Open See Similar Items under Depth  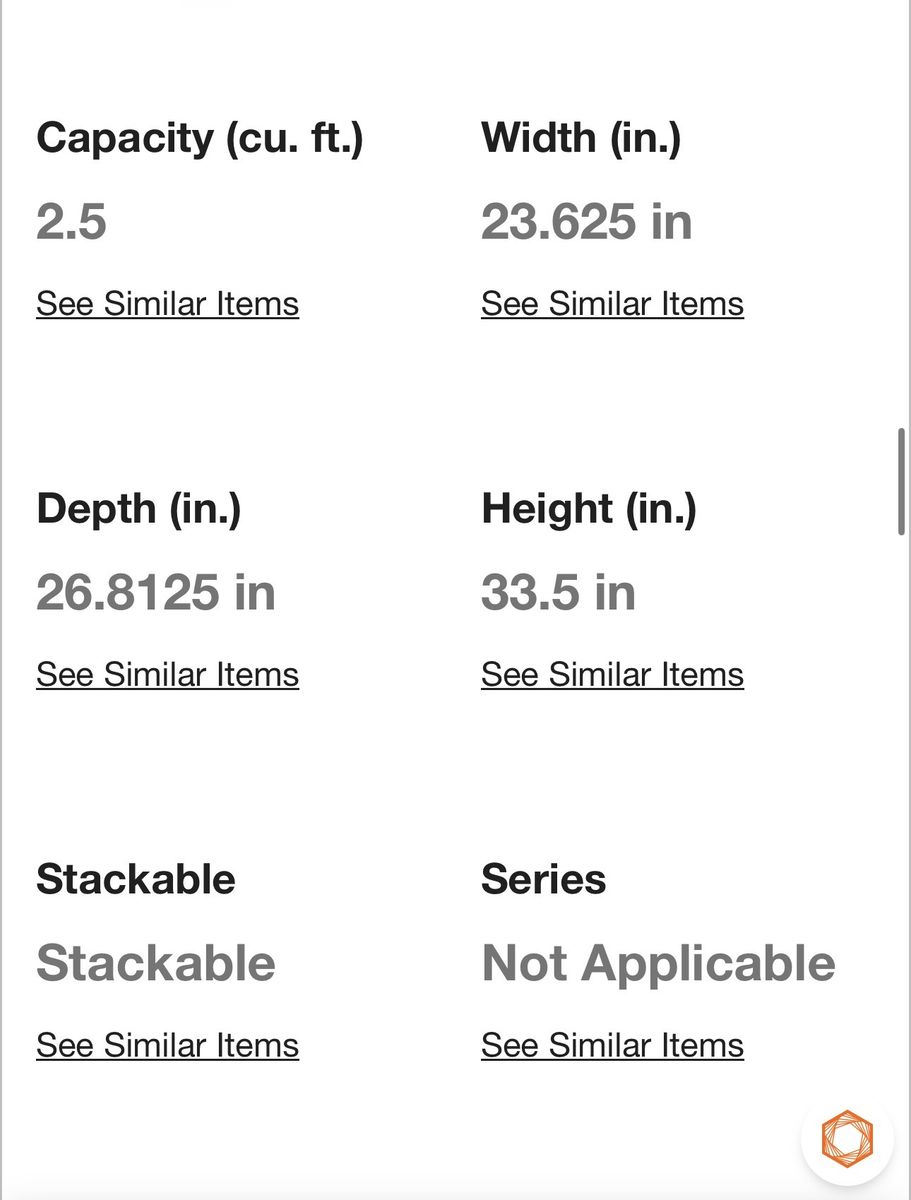167,675
